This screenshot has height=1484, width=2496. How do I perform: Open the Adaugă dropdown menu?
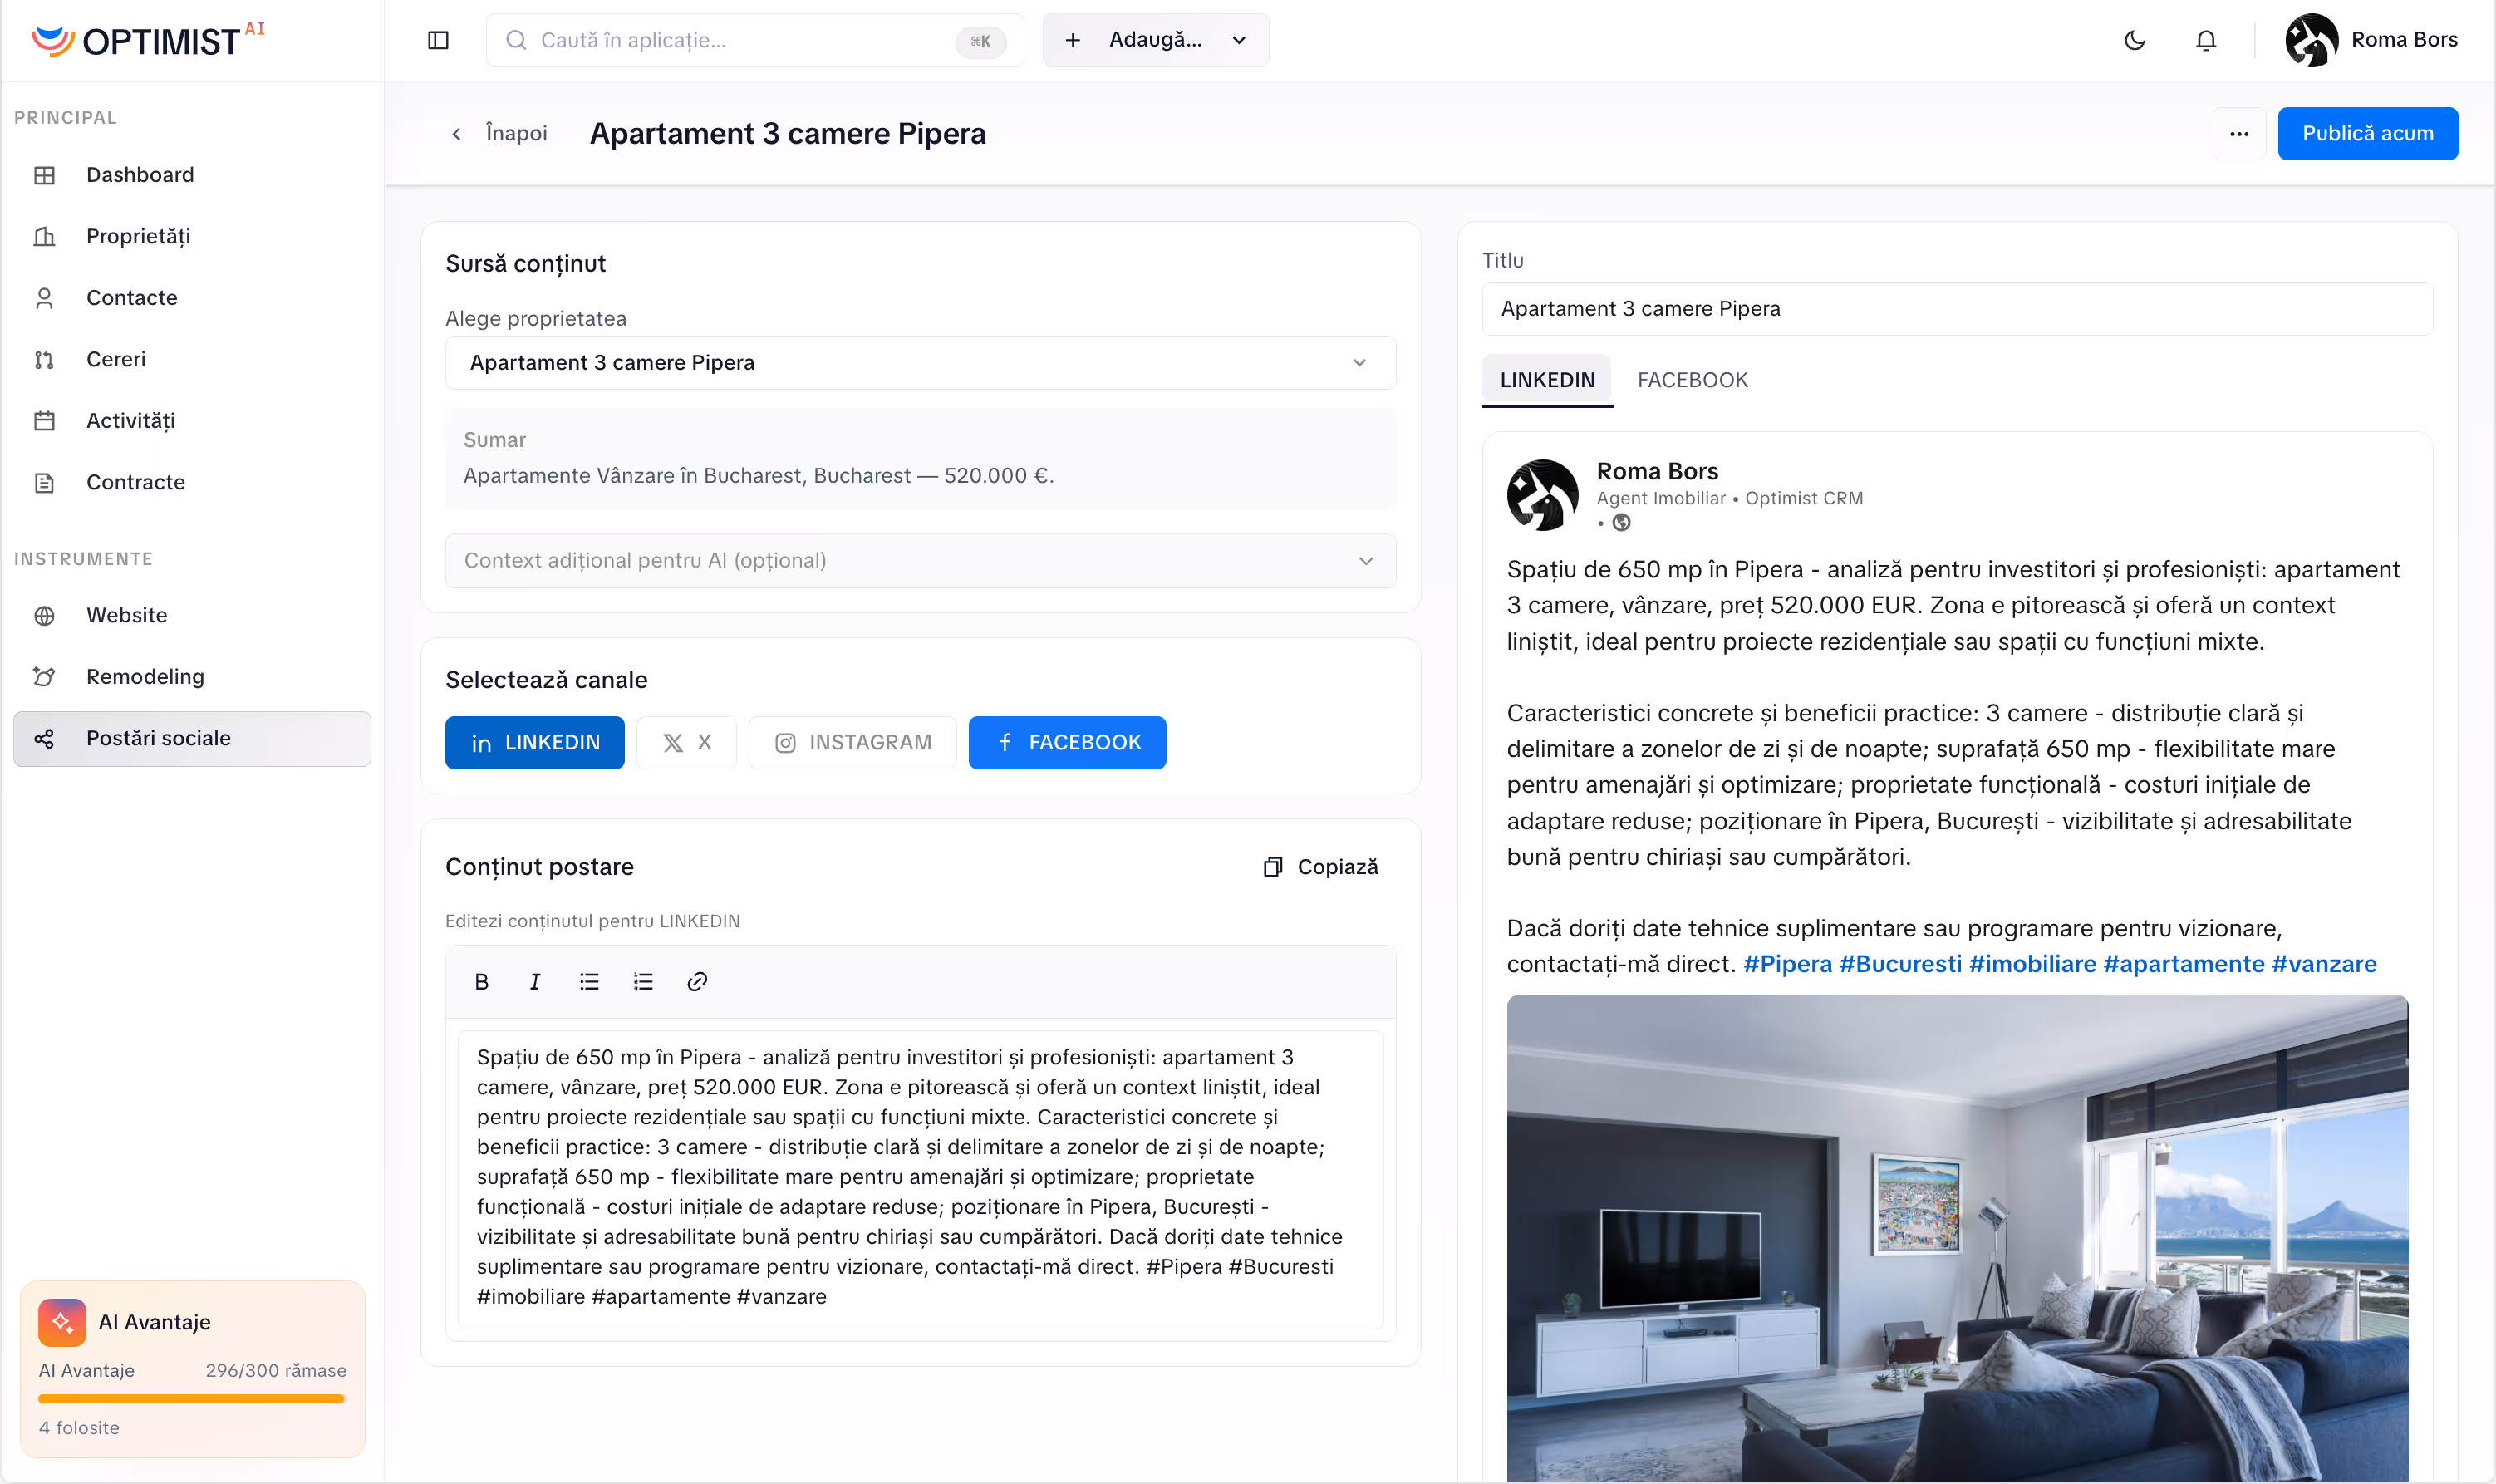(x=1155, y=40)
